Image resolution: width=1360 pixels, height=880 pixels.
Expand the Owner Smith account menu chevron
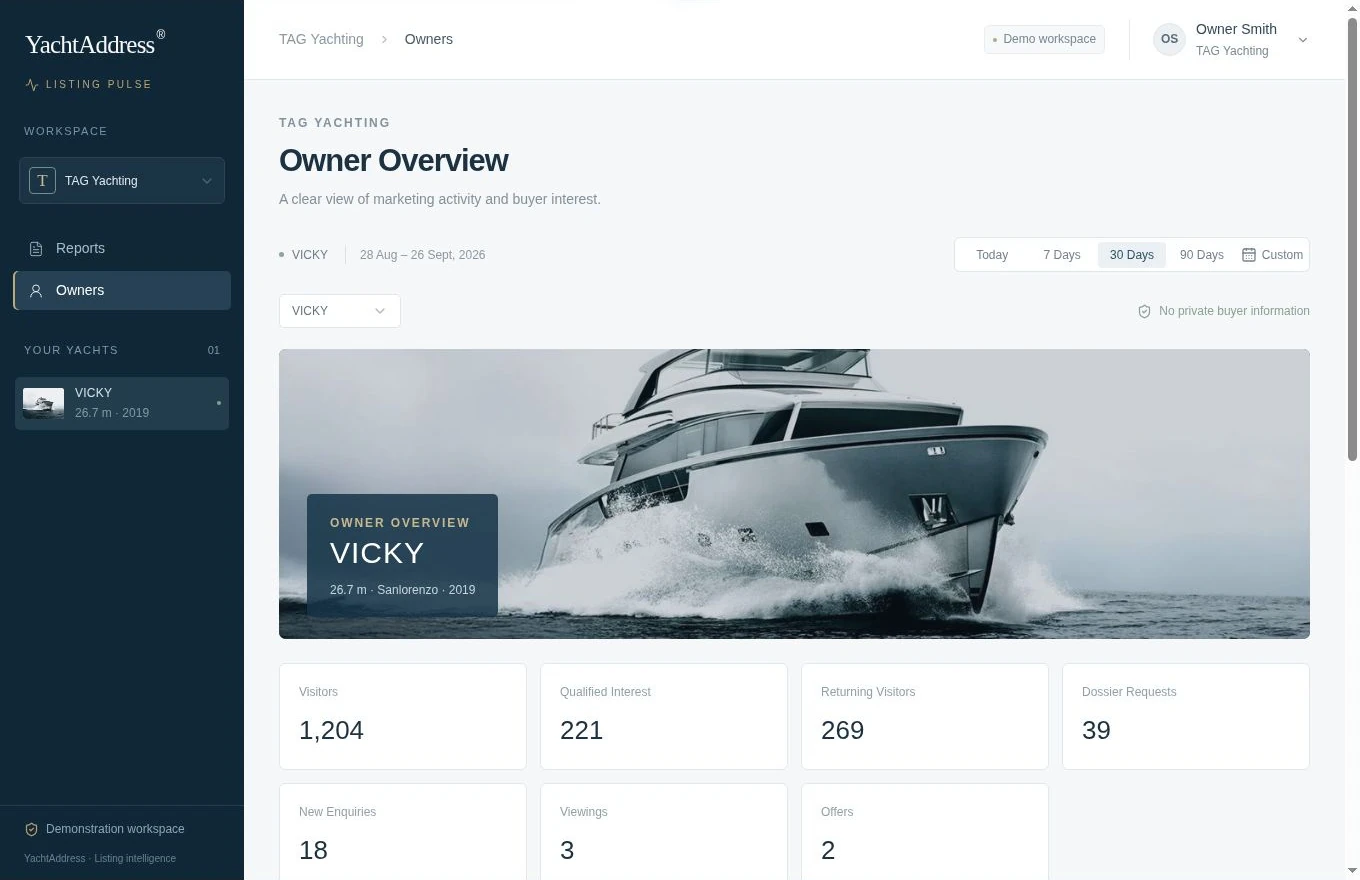tap(1302, 40)
